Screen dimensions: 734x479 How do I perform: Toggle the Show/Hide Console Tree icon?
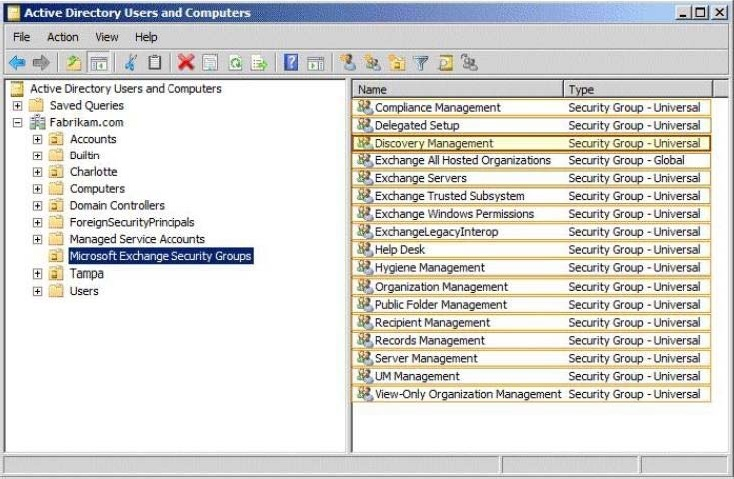[x=99, y=62]
